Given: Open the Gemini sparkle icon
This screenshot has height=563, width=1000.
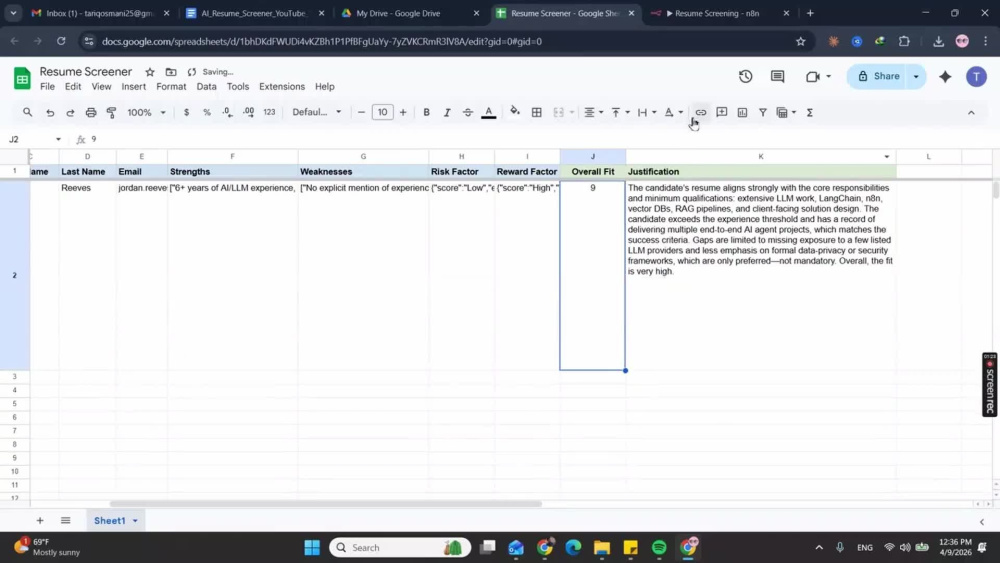Looking at the screenshot, I should (945, 77).
